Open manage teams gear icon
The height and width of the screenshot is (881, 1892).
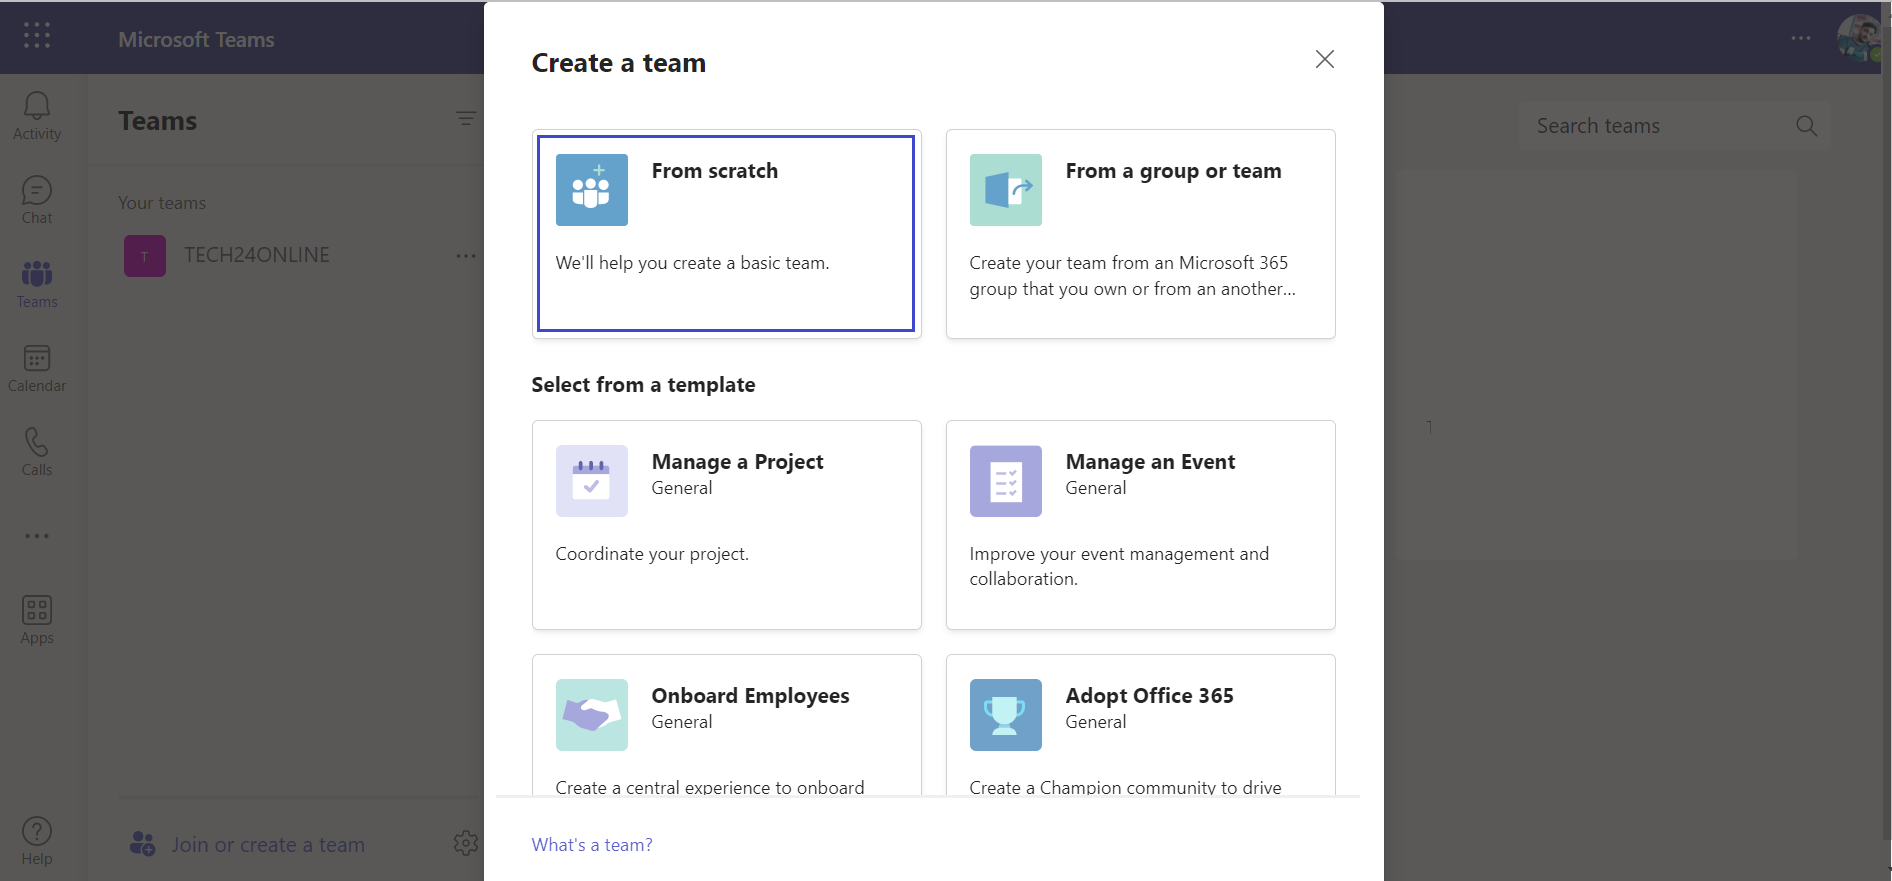(x=465, y=843)
